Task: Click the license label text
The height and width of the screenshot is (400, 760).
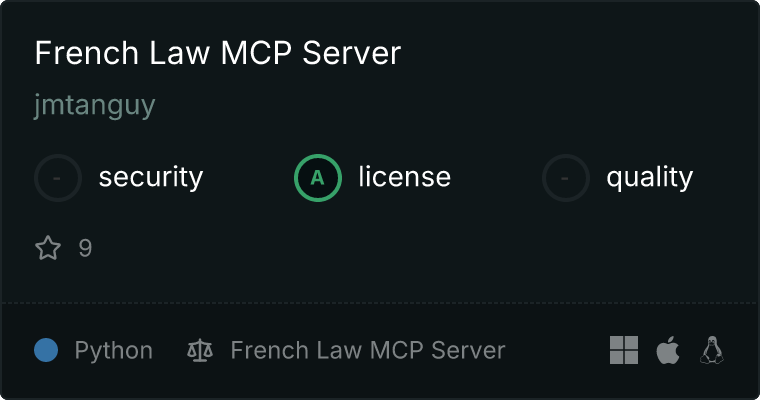Action: coord(405,176)
